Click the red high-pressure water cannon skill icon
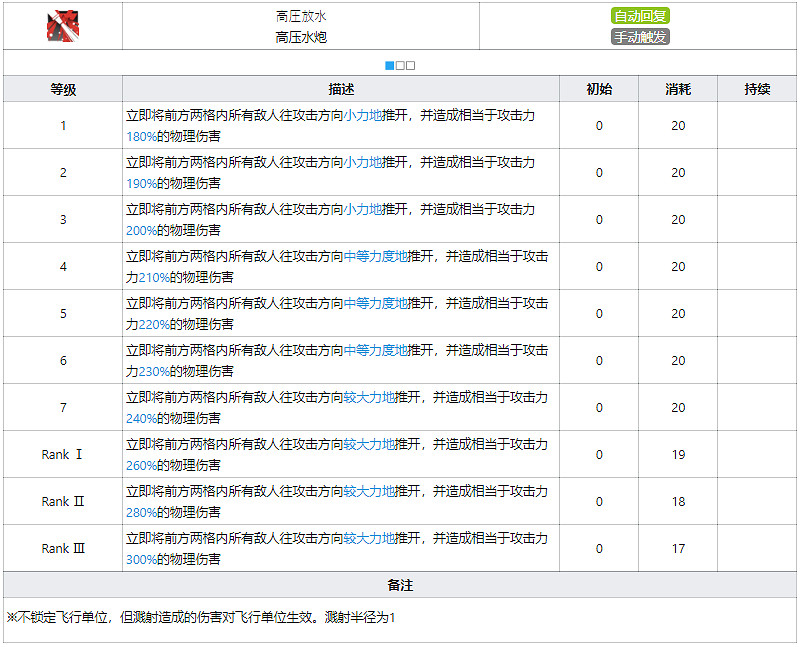801x647 pixels. (x=62, y=26)
